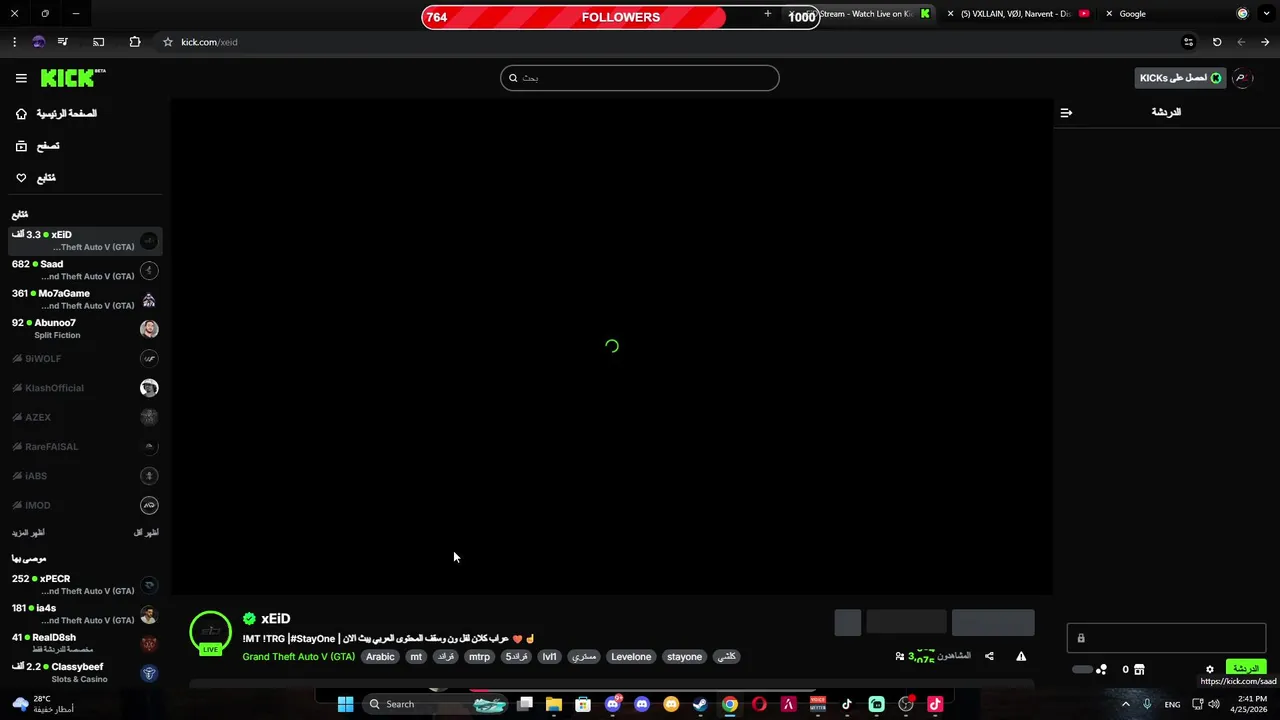
Task: Open the browser three-dot menu
Action: pyautogui.click(x=14, y=42)
